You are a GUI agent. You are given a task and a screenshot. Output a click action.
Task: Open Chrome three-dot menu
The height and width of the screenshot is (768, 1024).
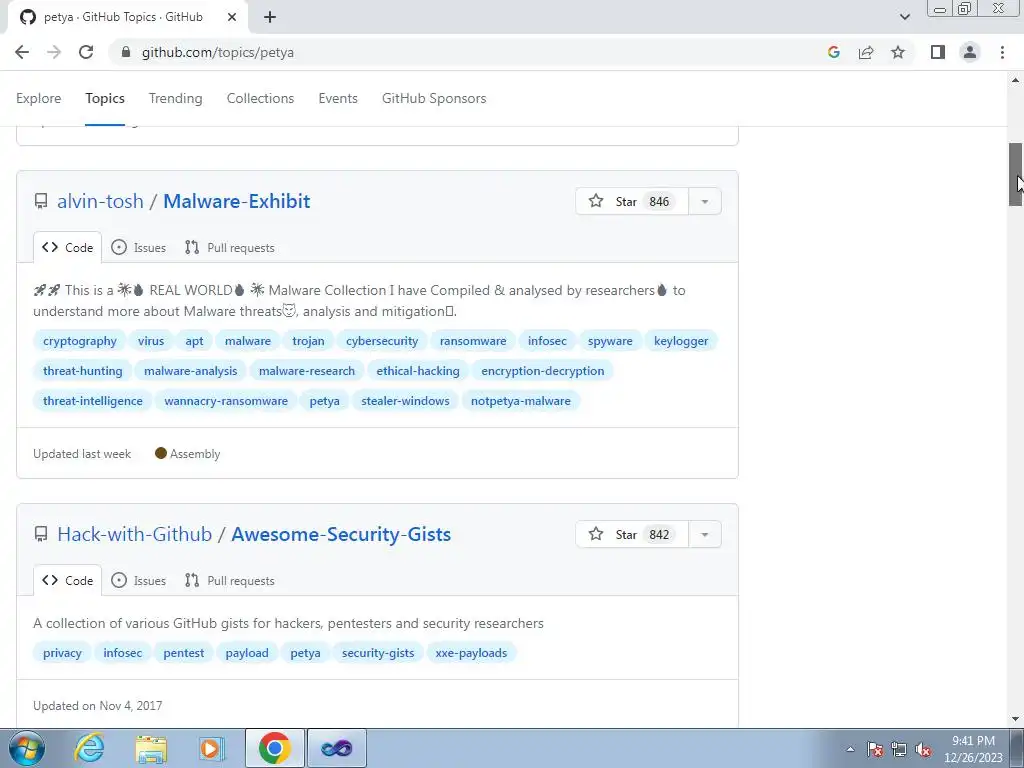(x=1002, y=52)
